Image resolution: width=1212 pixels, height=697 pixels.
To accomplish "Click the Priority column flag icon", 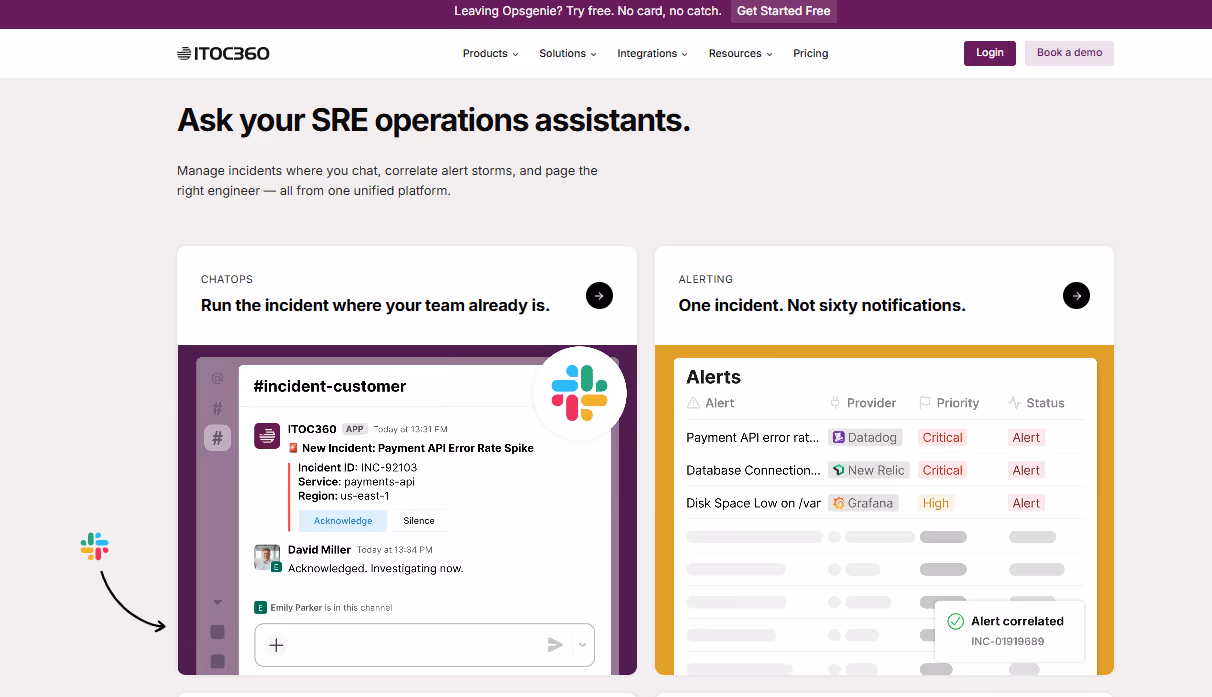I will point(925,403).
